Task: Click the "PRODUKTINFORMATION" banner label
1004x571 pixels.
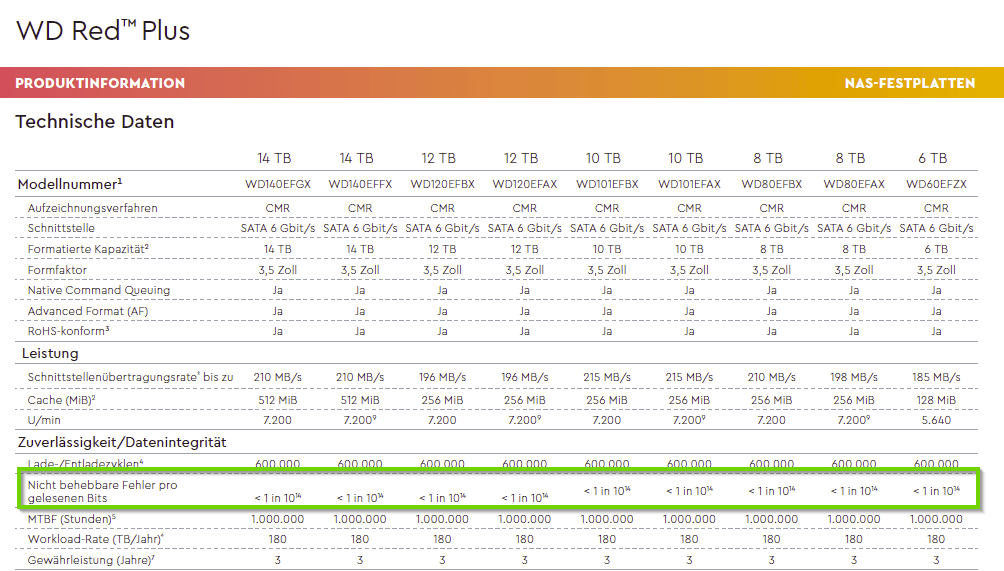Action: click(100, 83)
